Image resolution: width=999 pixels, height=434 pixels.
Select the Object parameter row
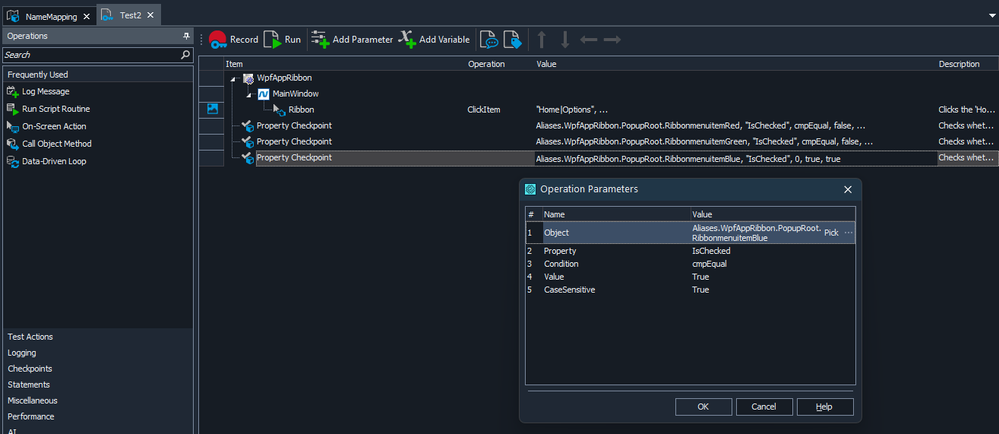point(690,233)
